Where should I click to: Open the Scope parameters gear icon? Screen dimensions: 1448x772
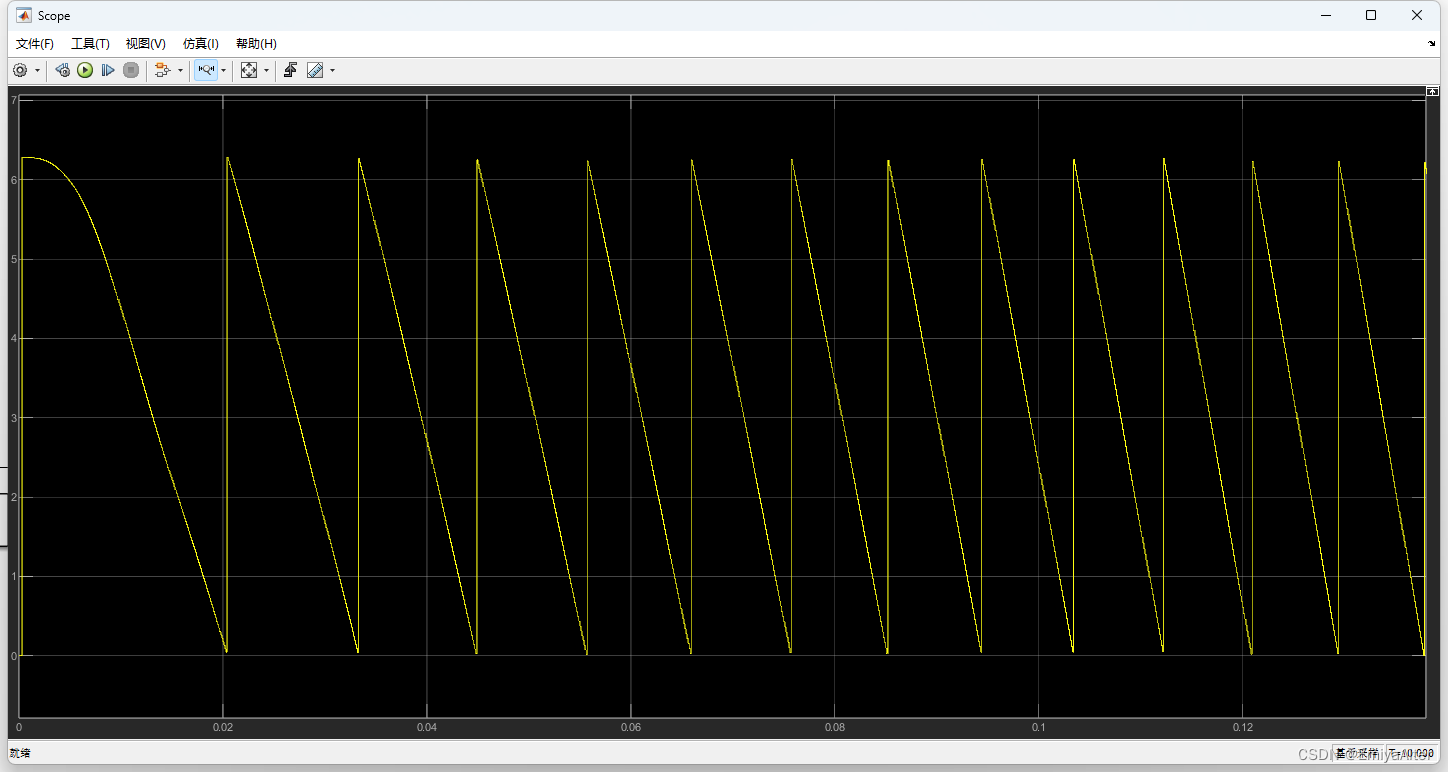[x=20, y=70]
